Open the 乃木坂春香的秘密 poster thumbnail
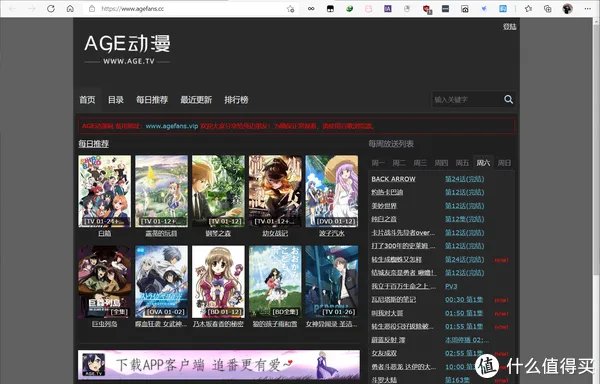The image size is (600, 384). point(218,281)
